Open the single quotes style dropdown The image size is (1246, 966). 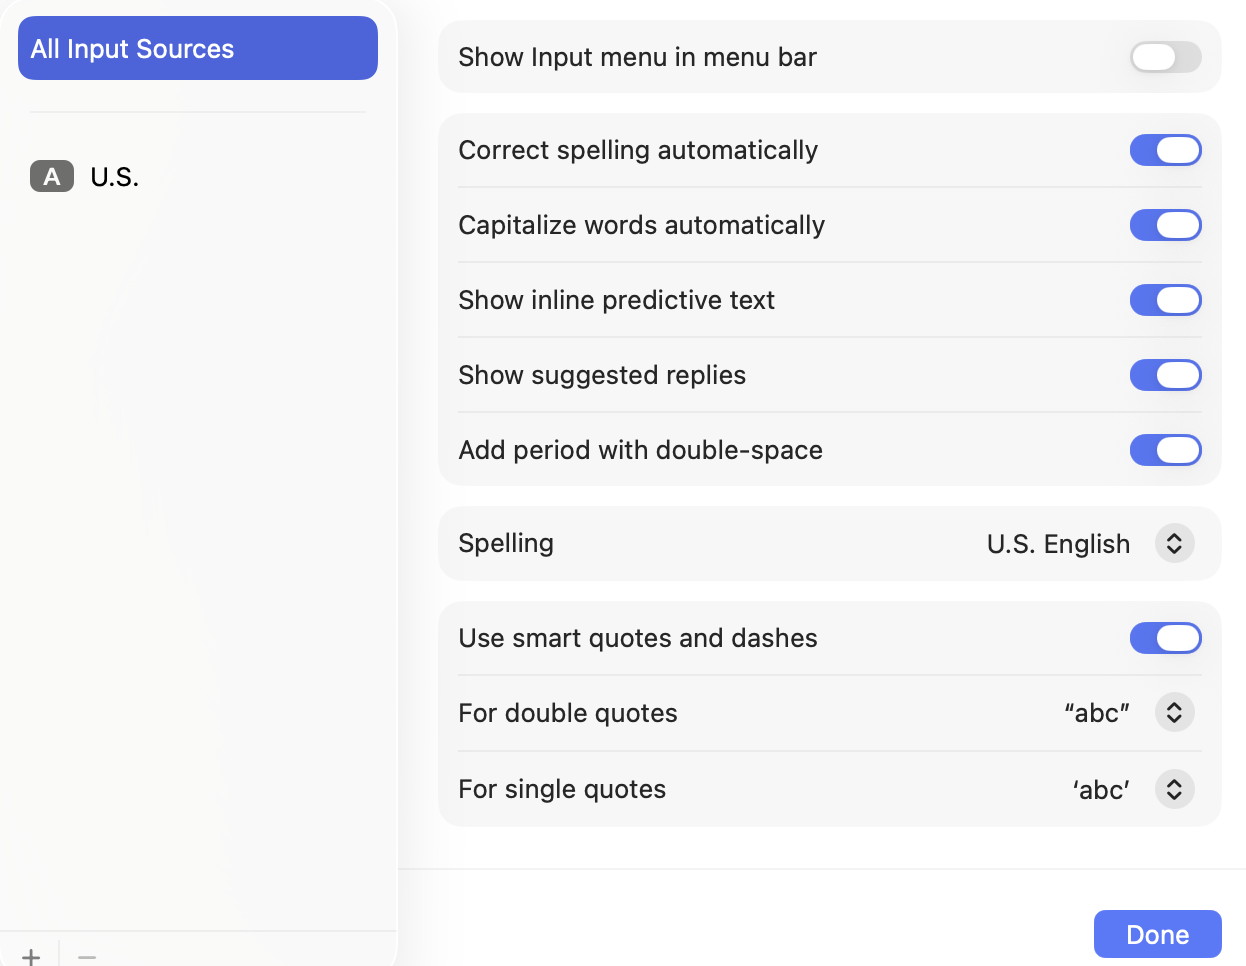[x=1175, y=789]
